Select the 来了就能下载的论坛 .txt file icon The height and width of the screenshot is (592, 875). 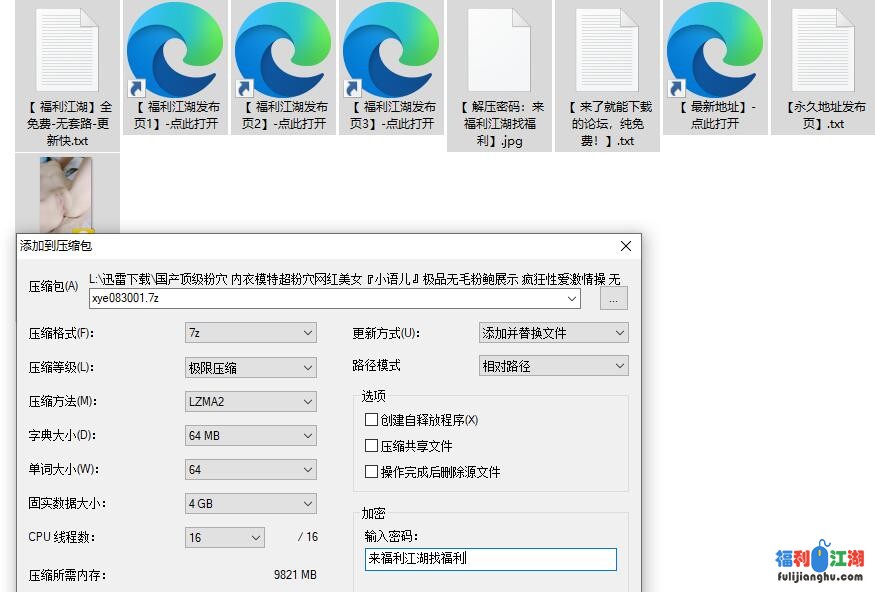click(x=607, y=50)
